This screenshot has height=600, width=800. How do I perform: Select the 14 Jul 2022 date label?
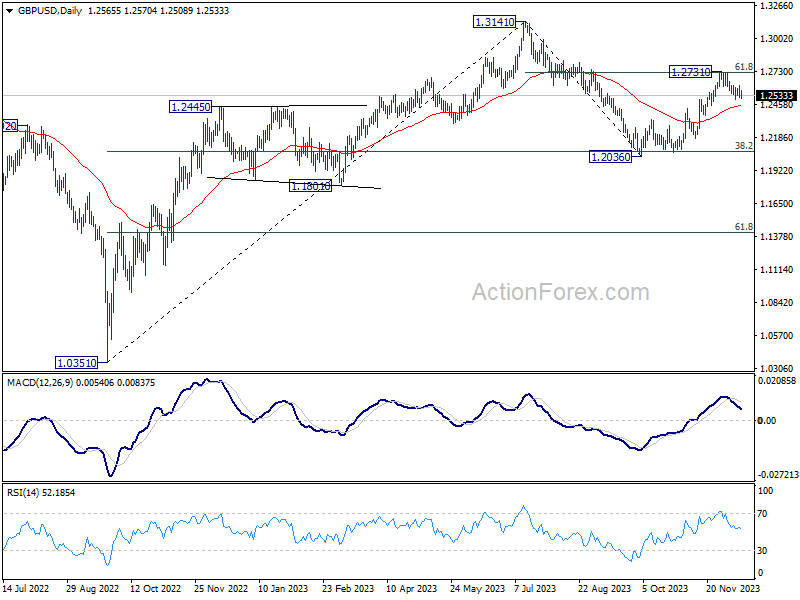point(26,589)
